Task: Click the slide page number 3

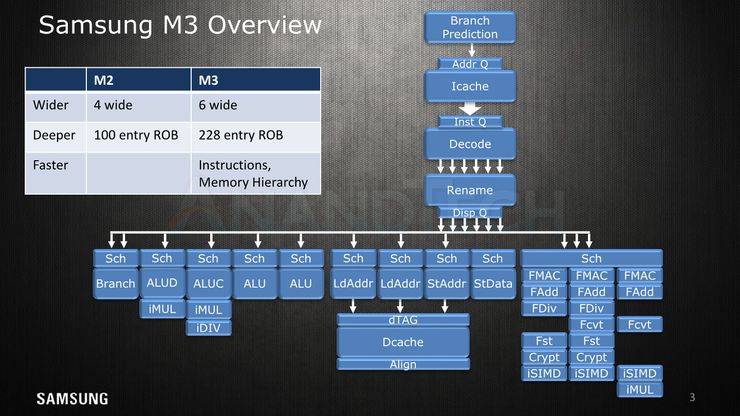Action: 692,397
